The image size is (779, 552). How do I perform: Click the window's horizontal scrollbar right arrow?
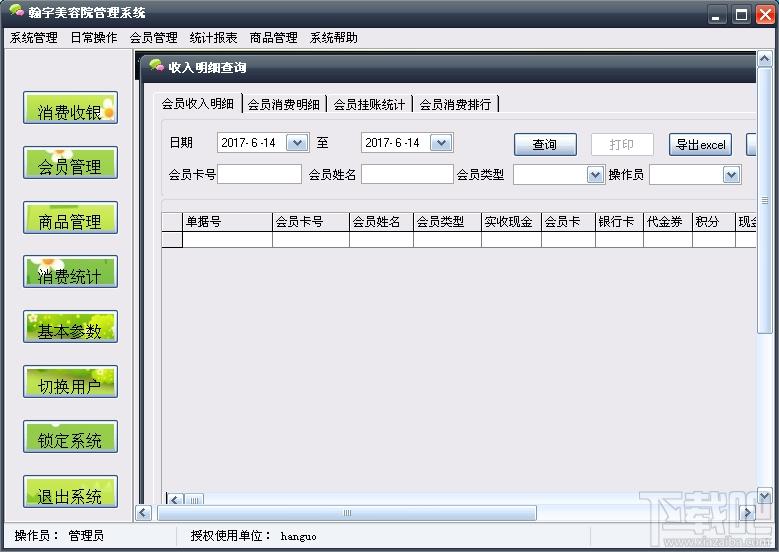pyautogui.click(x=747, y=513)
